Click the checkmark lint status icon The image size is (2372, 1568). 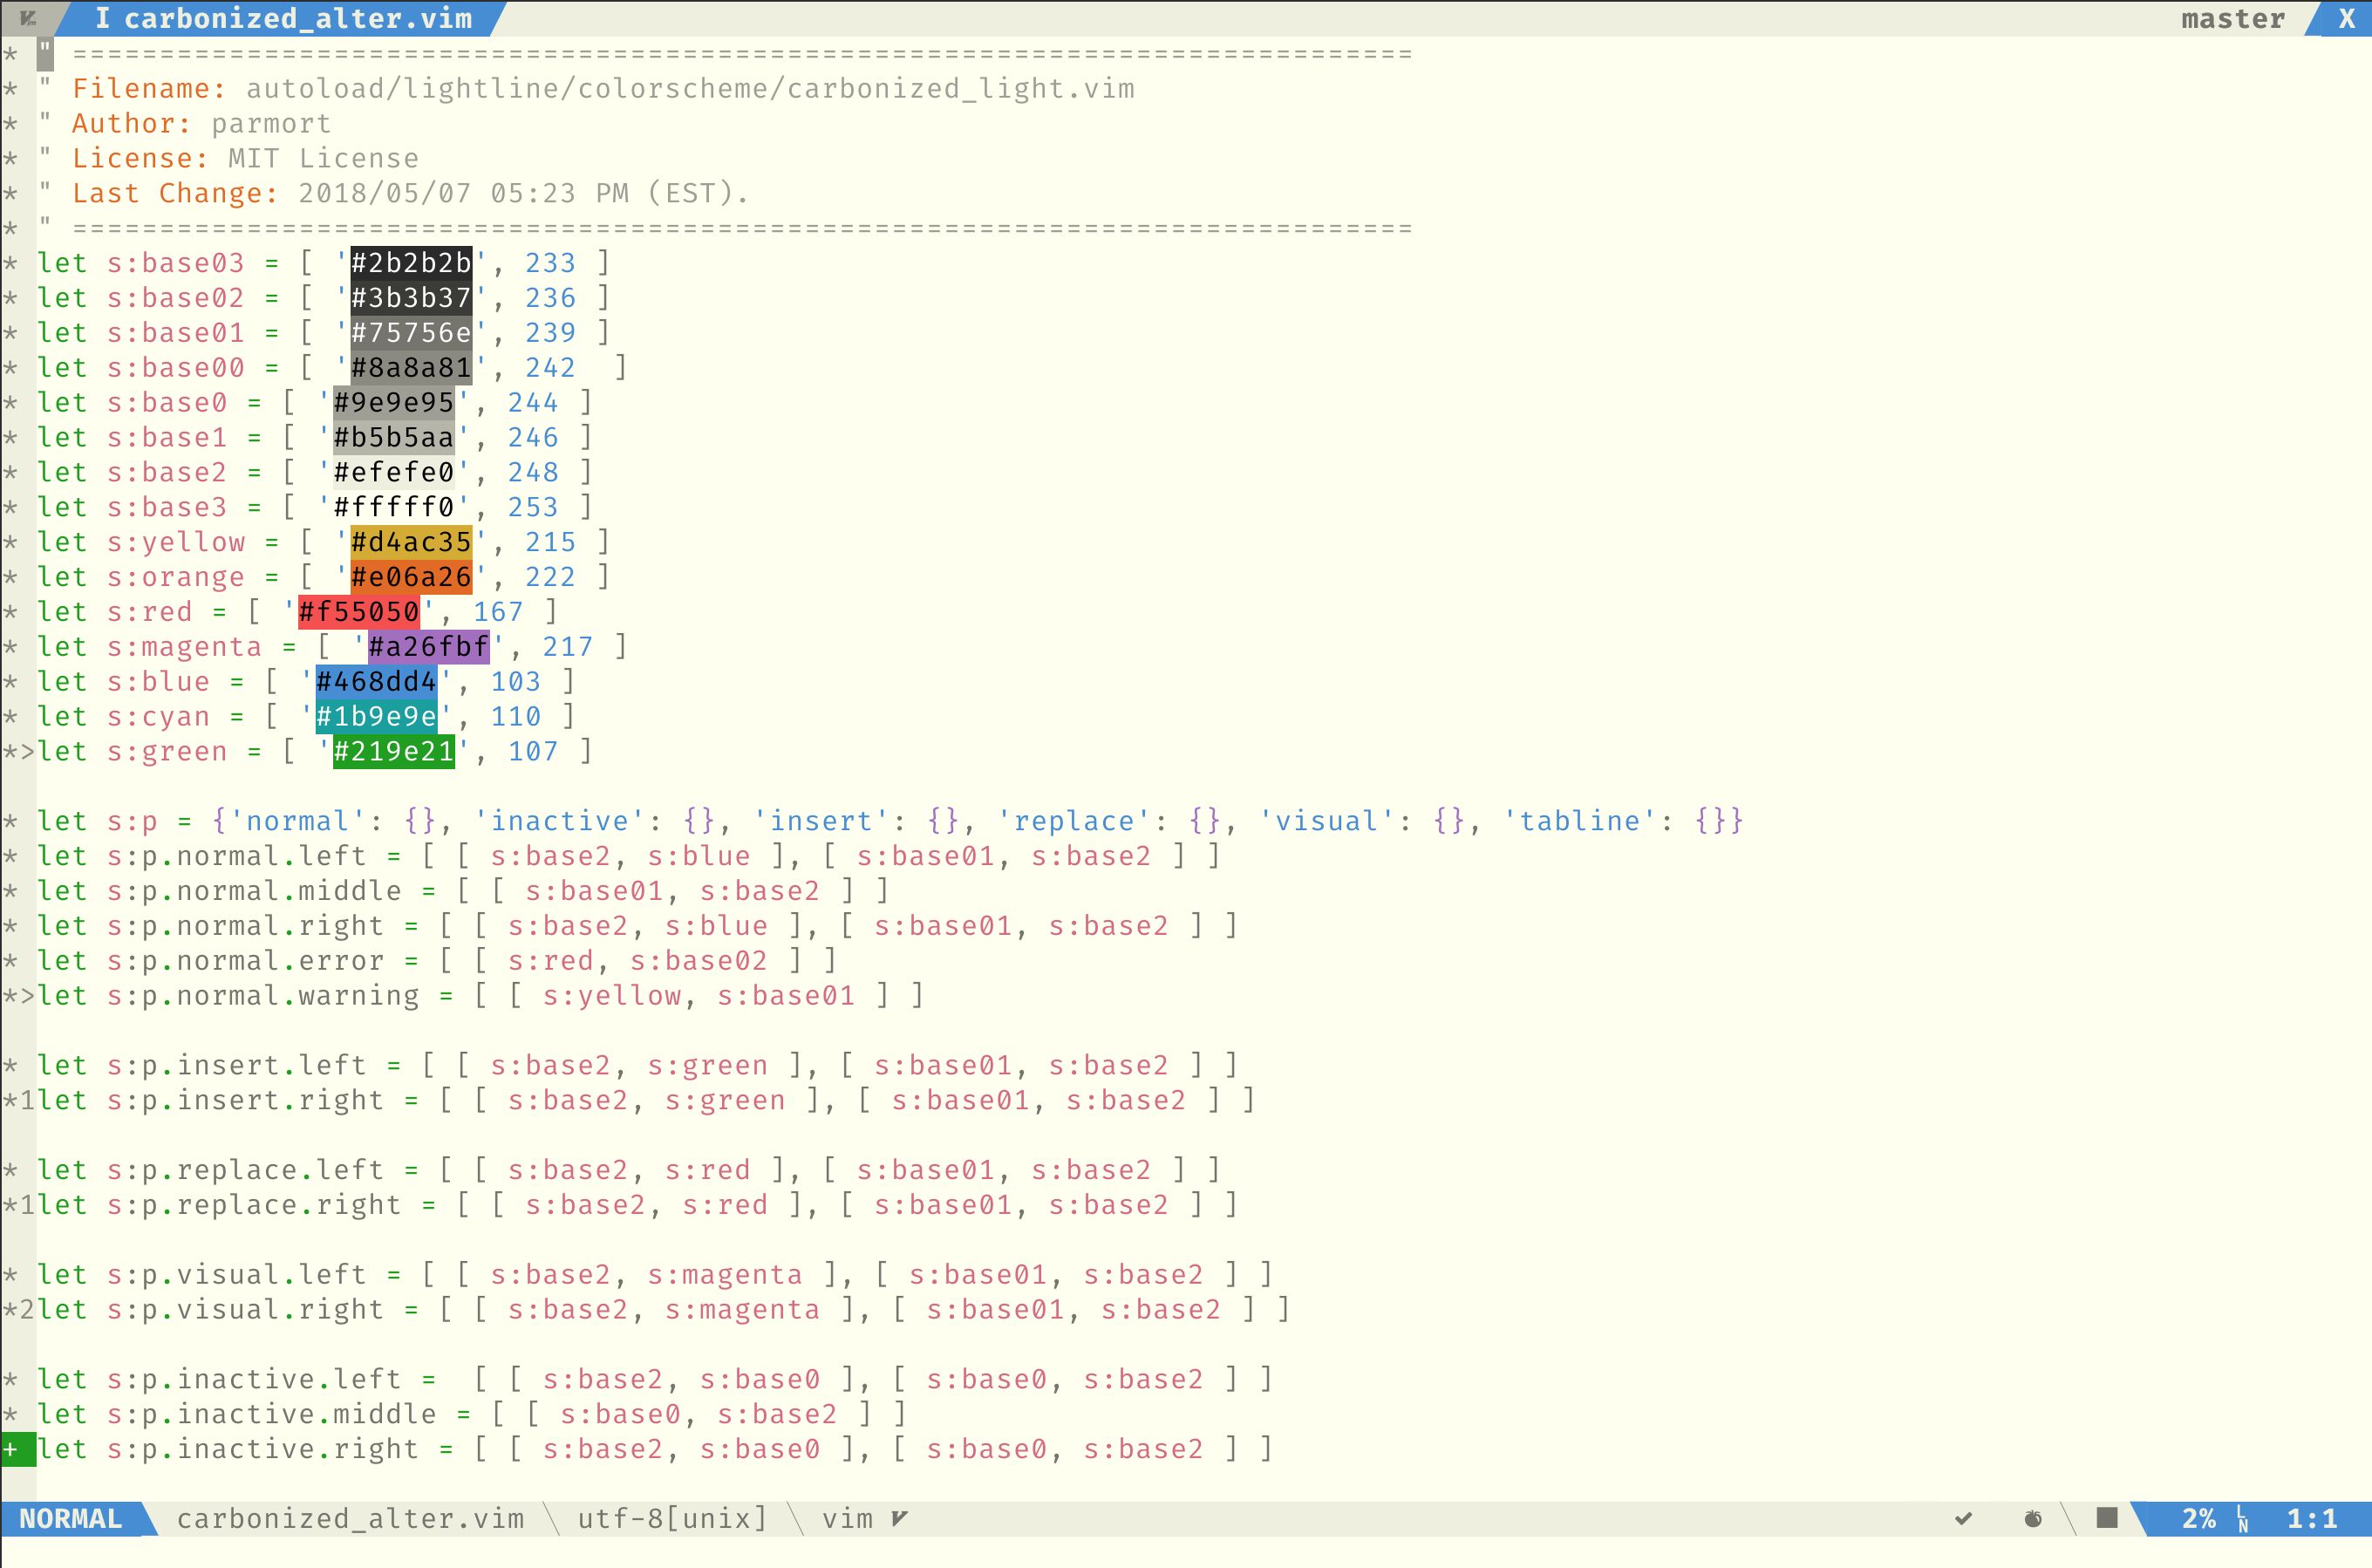(1963, 1518)
